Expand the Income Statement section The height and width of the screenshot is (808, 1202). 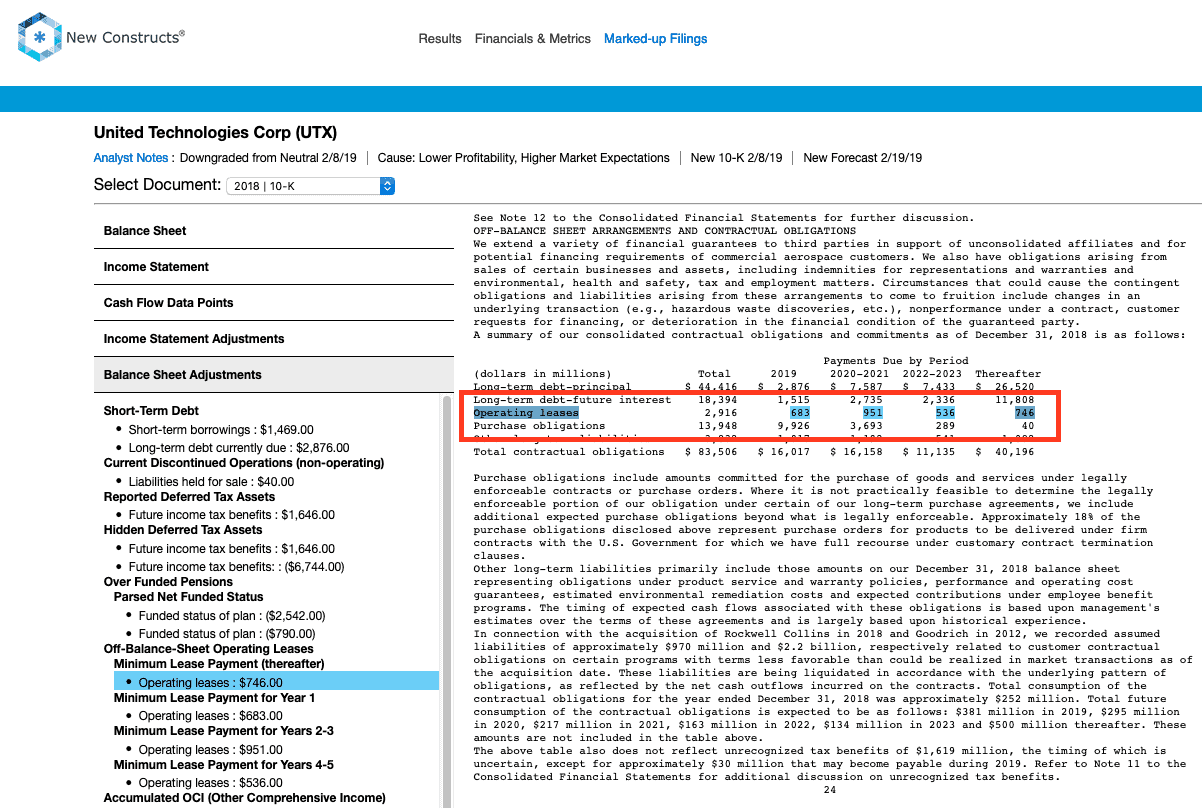[x=273, y=267]
